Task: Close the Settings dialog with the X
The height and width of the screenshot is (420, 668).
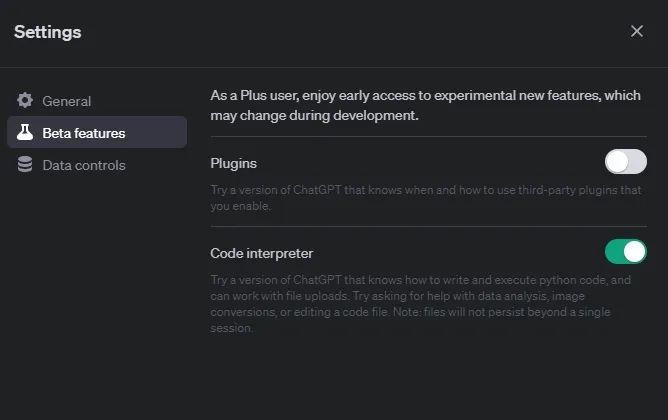Action: (x=637, y=31)
